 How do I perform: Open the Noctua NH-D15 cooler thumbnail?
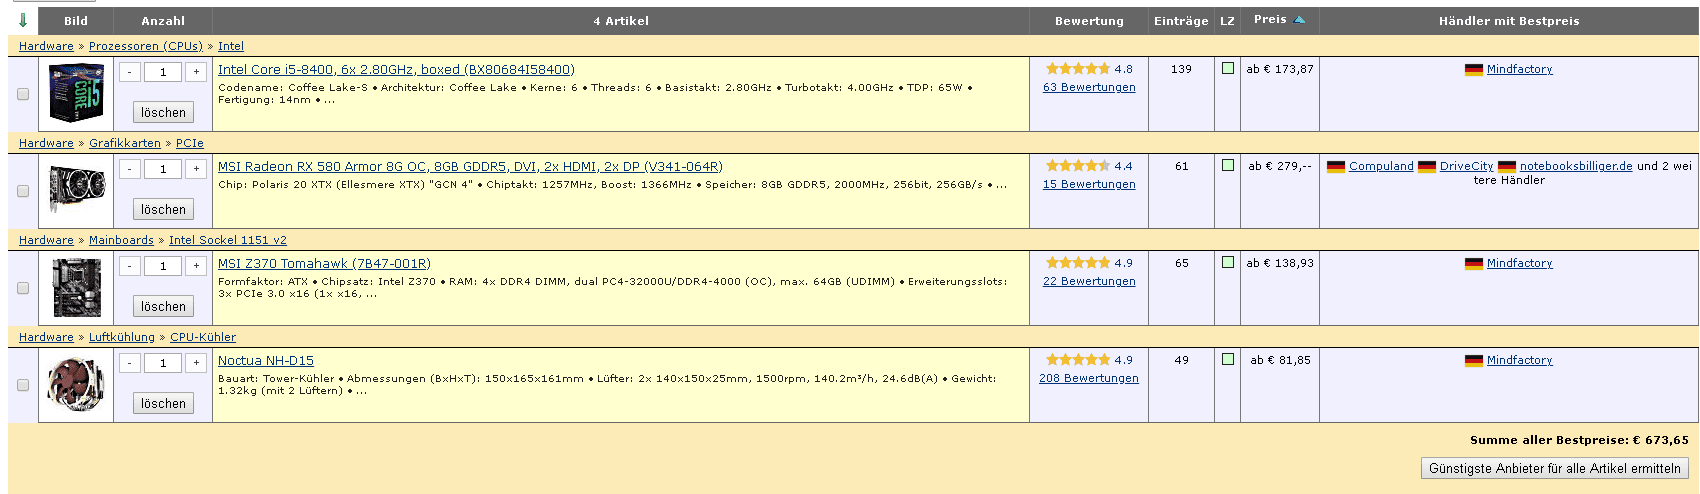tap(76, 384)
